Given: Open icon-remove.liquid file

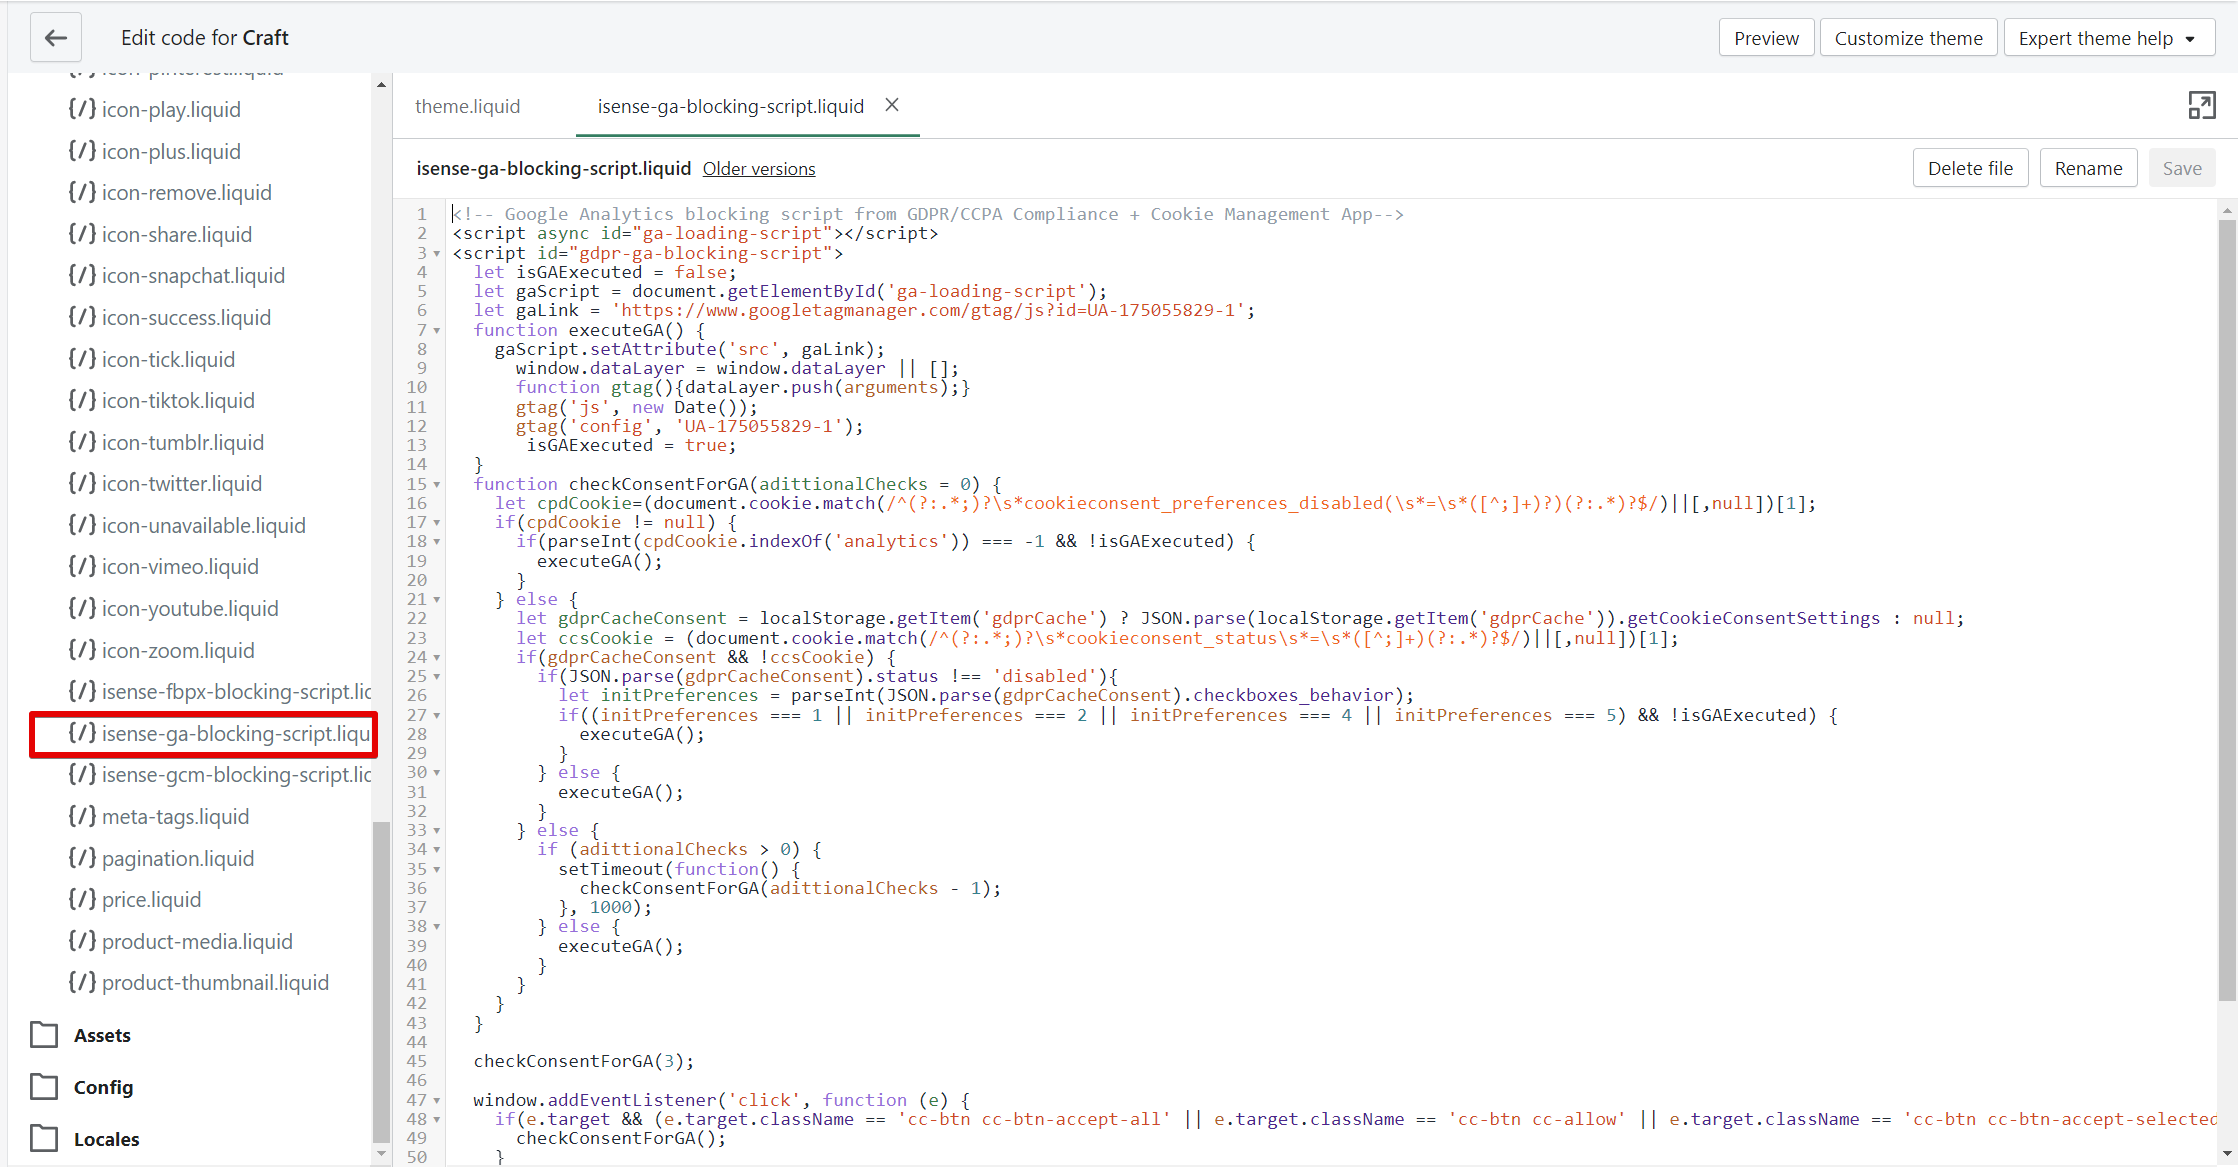Looking at the screenshot, I should point(170,193).
